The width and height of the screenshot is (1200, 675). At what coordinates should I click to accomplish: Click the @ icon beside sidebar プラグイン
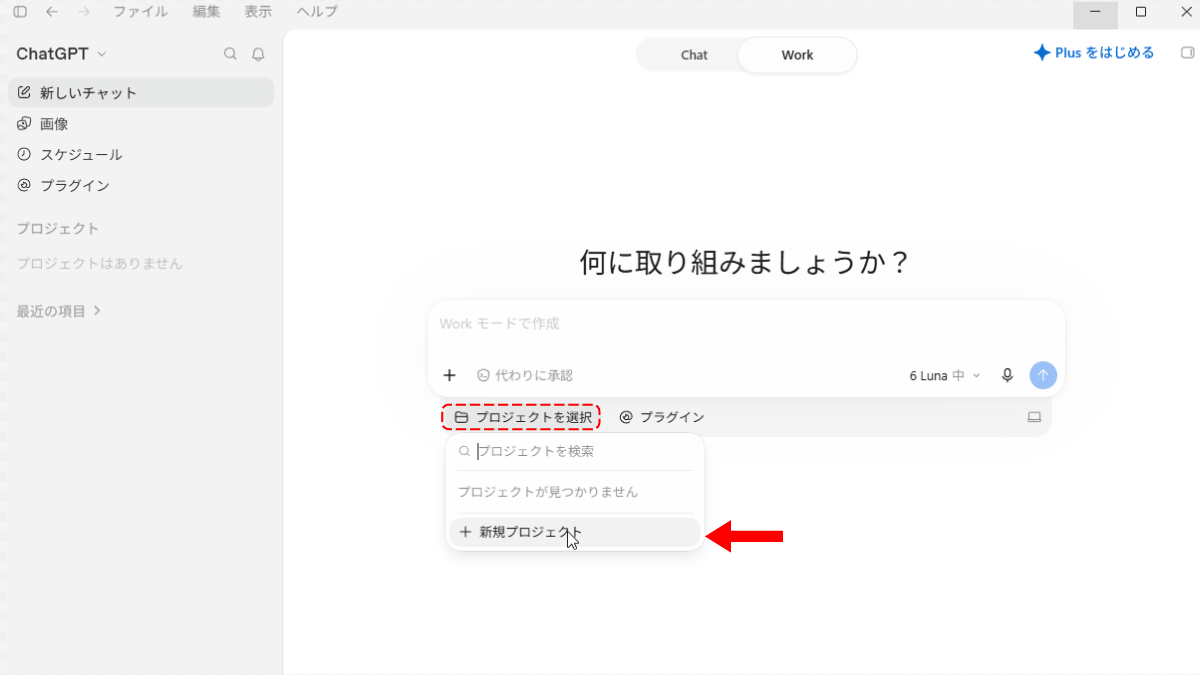[24, 186]
